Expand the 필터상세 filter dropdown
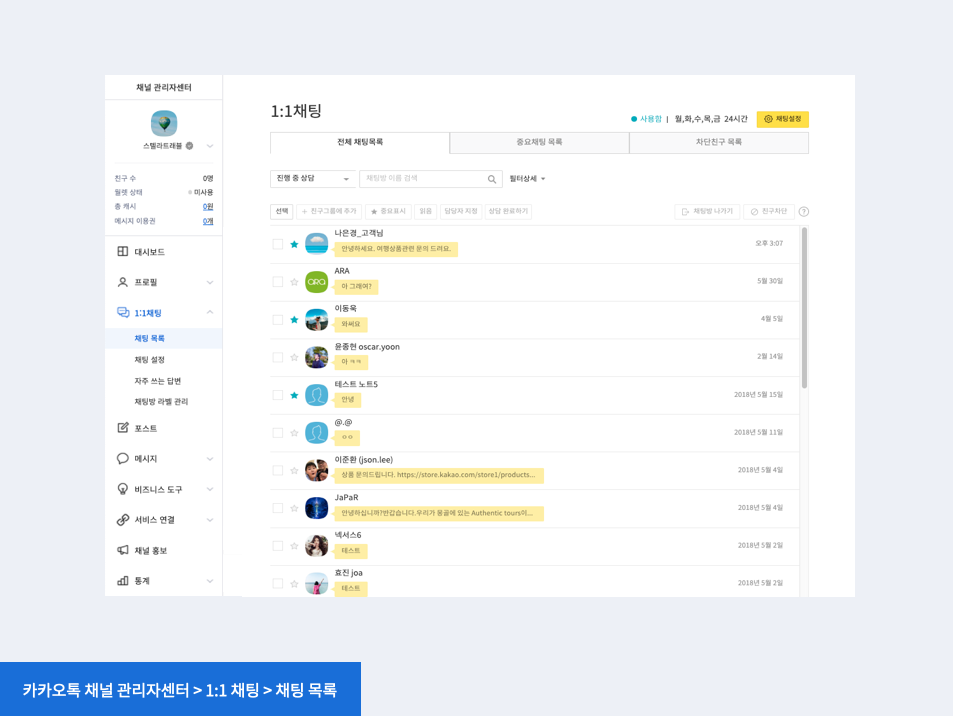953x716 pixels. 527,179
